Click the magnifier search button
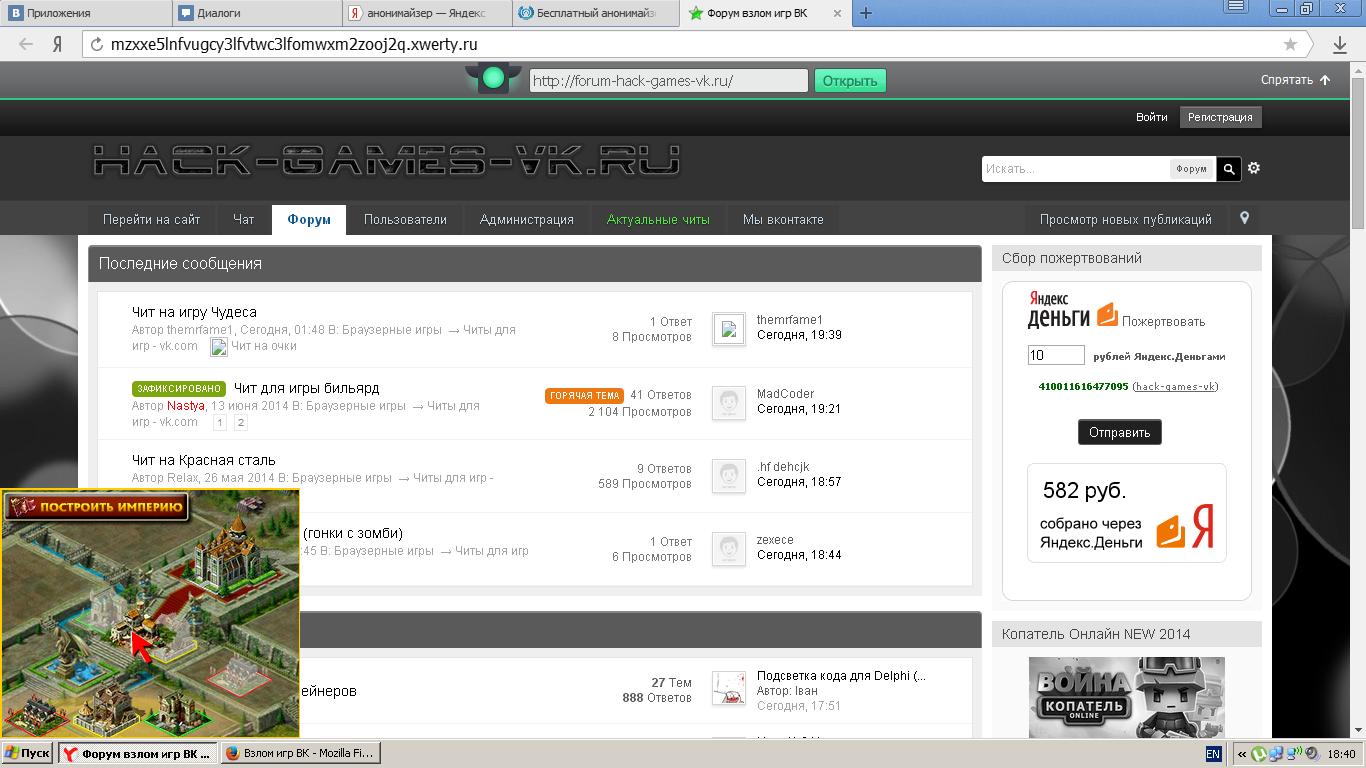The image size is (1366, 768). coord(1229,169)
